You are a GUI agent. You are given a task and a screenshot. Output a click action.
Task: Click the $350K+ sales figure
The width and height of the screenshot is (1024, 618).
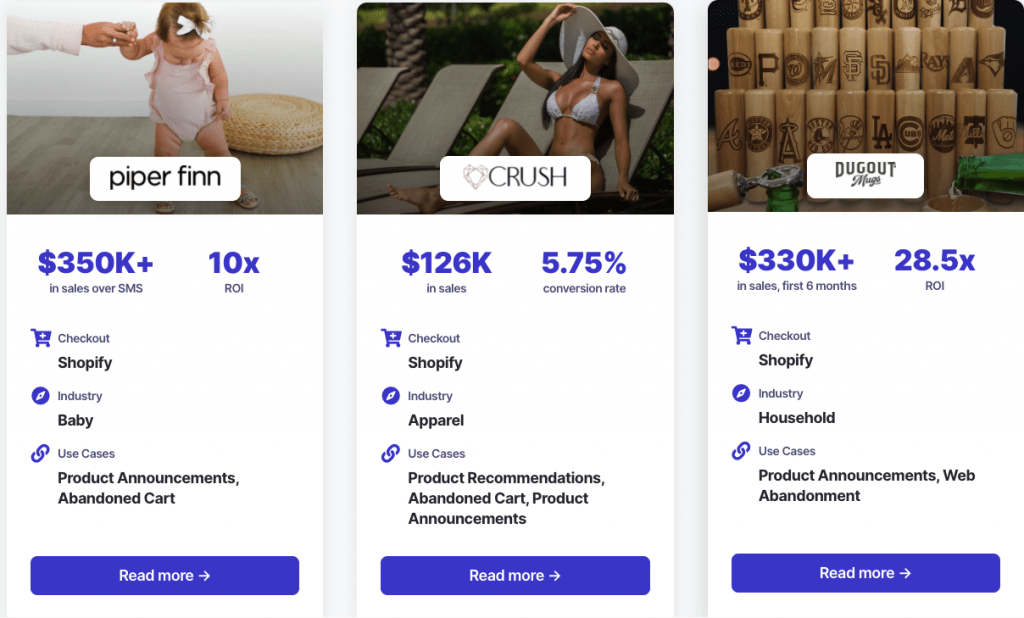[96, 263]
